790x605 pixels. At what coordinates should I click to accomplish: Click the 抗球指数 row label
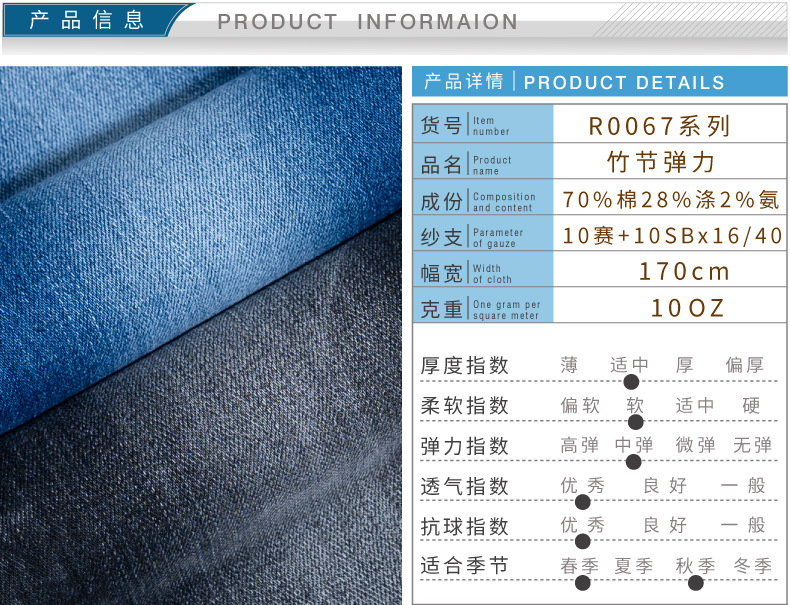465,526
